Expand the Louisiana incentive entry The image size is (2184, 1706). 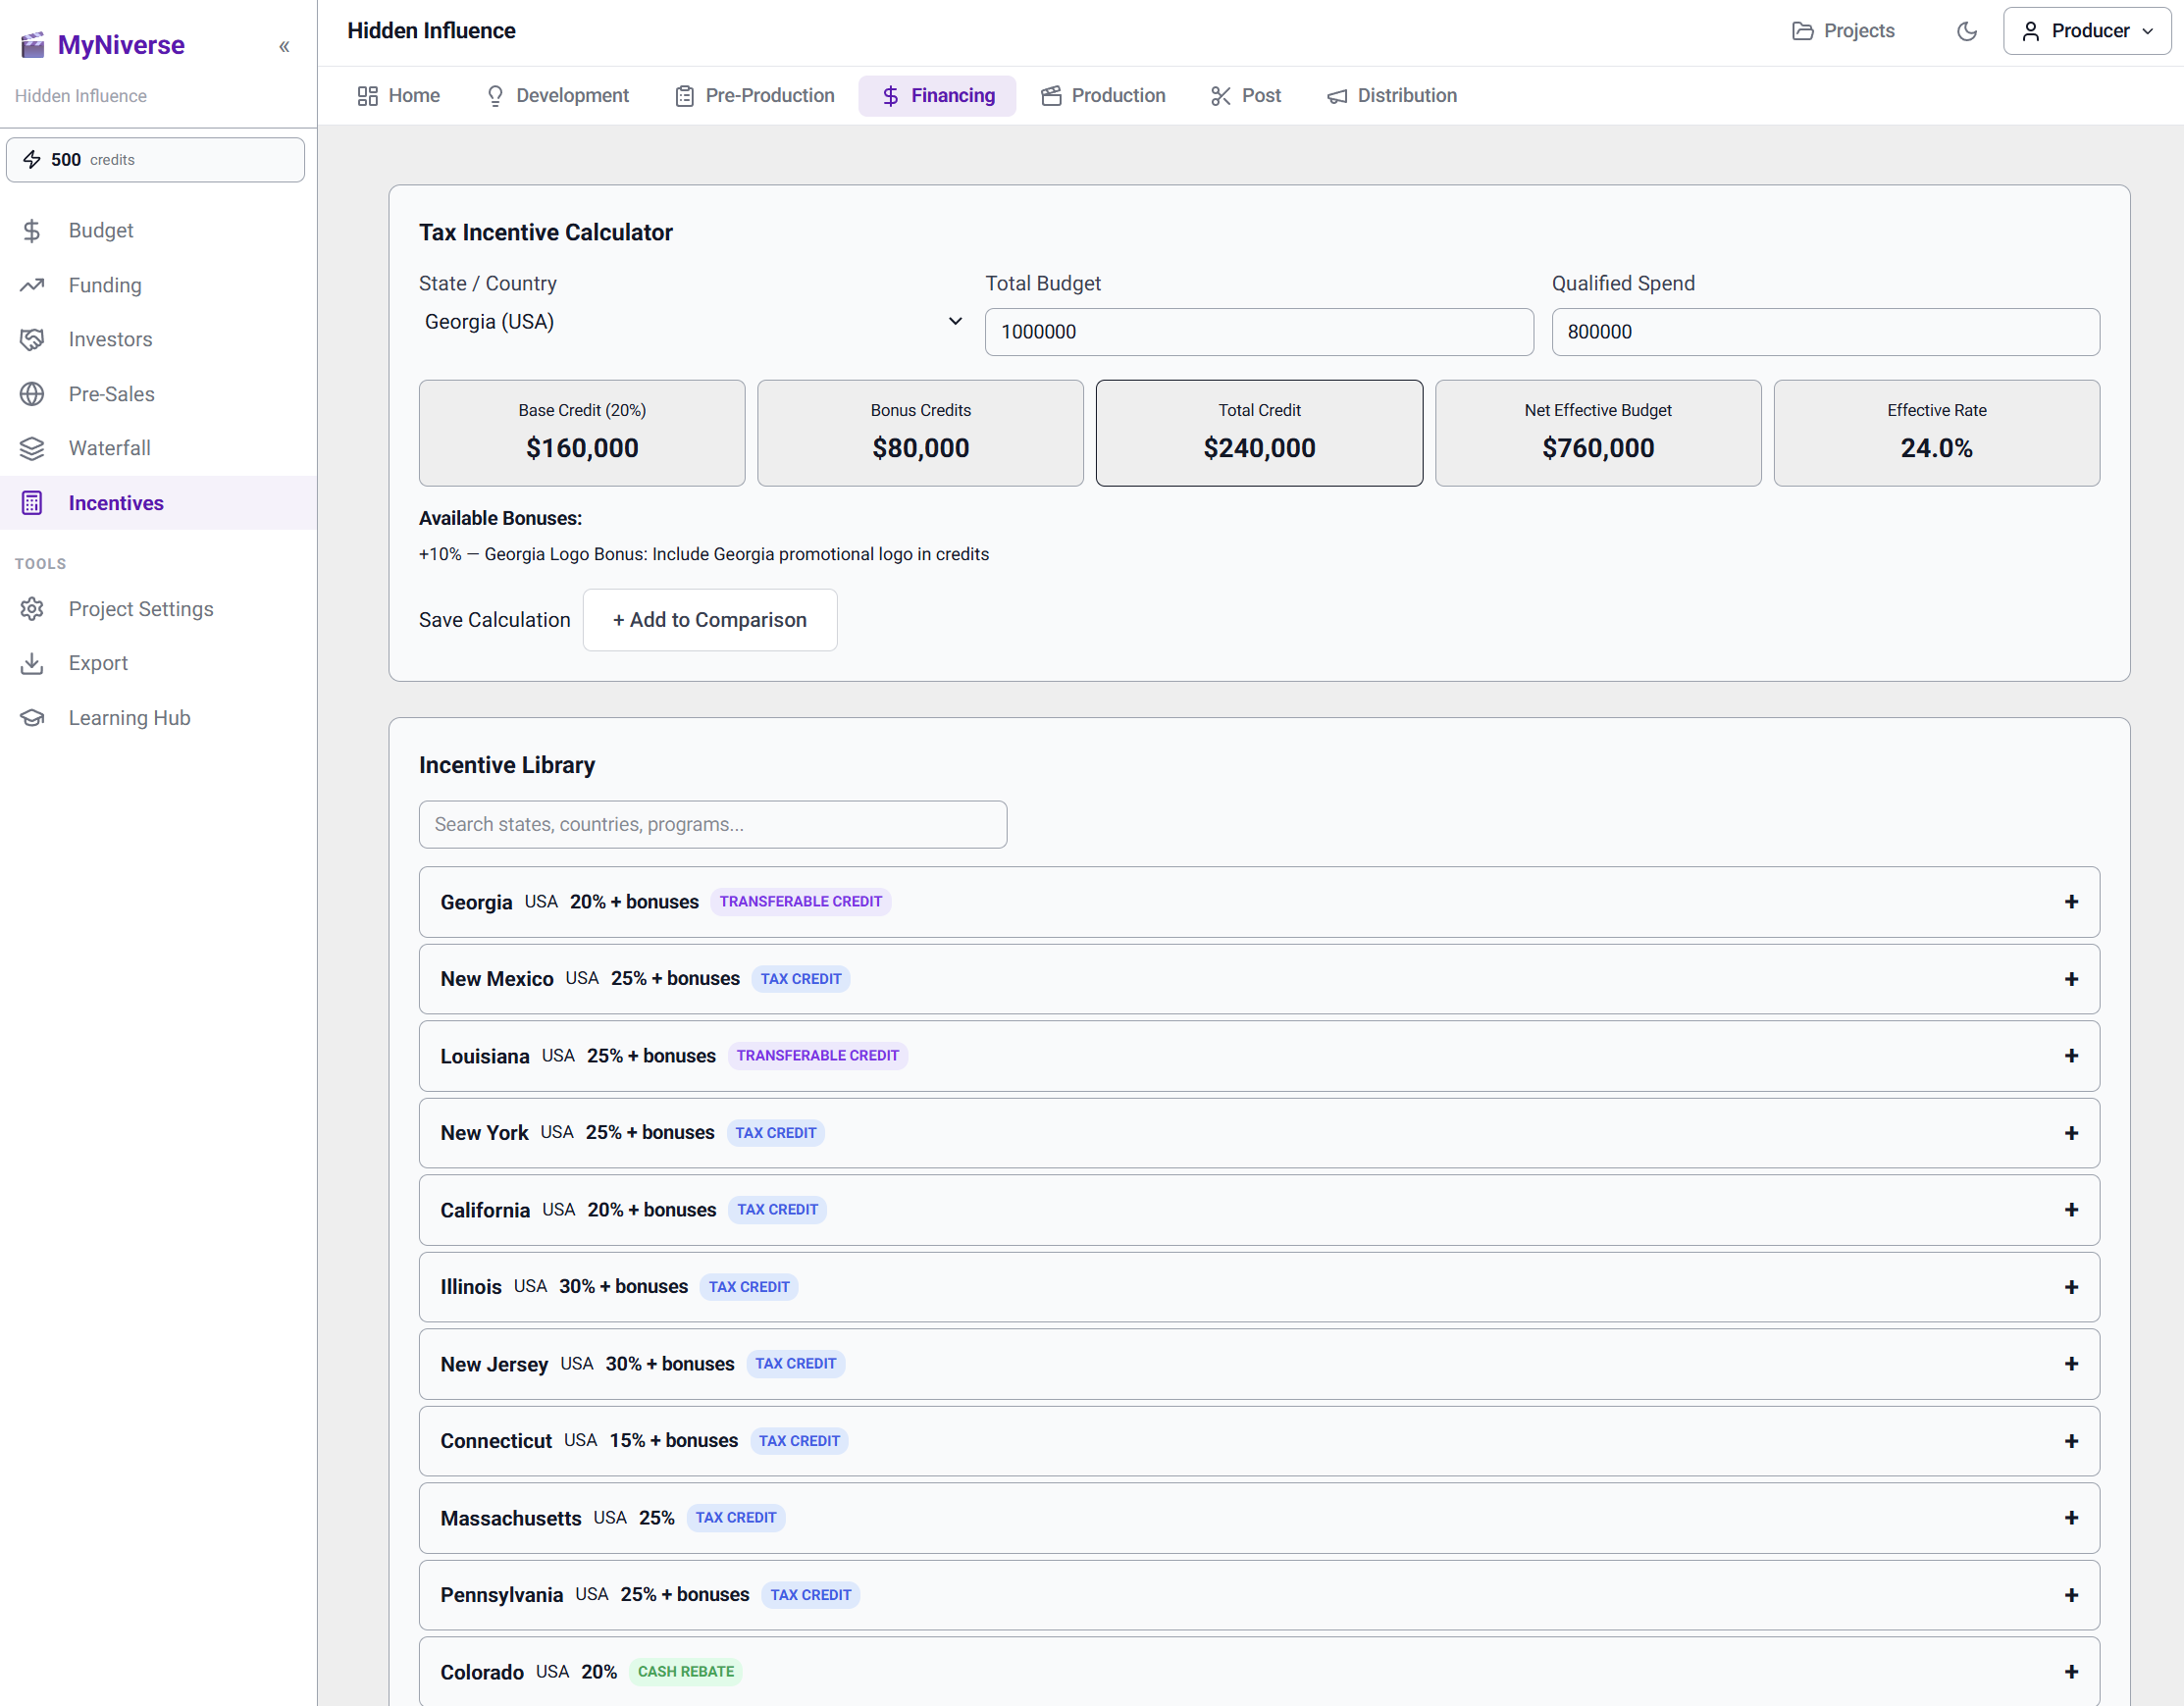[2071, 1056]
